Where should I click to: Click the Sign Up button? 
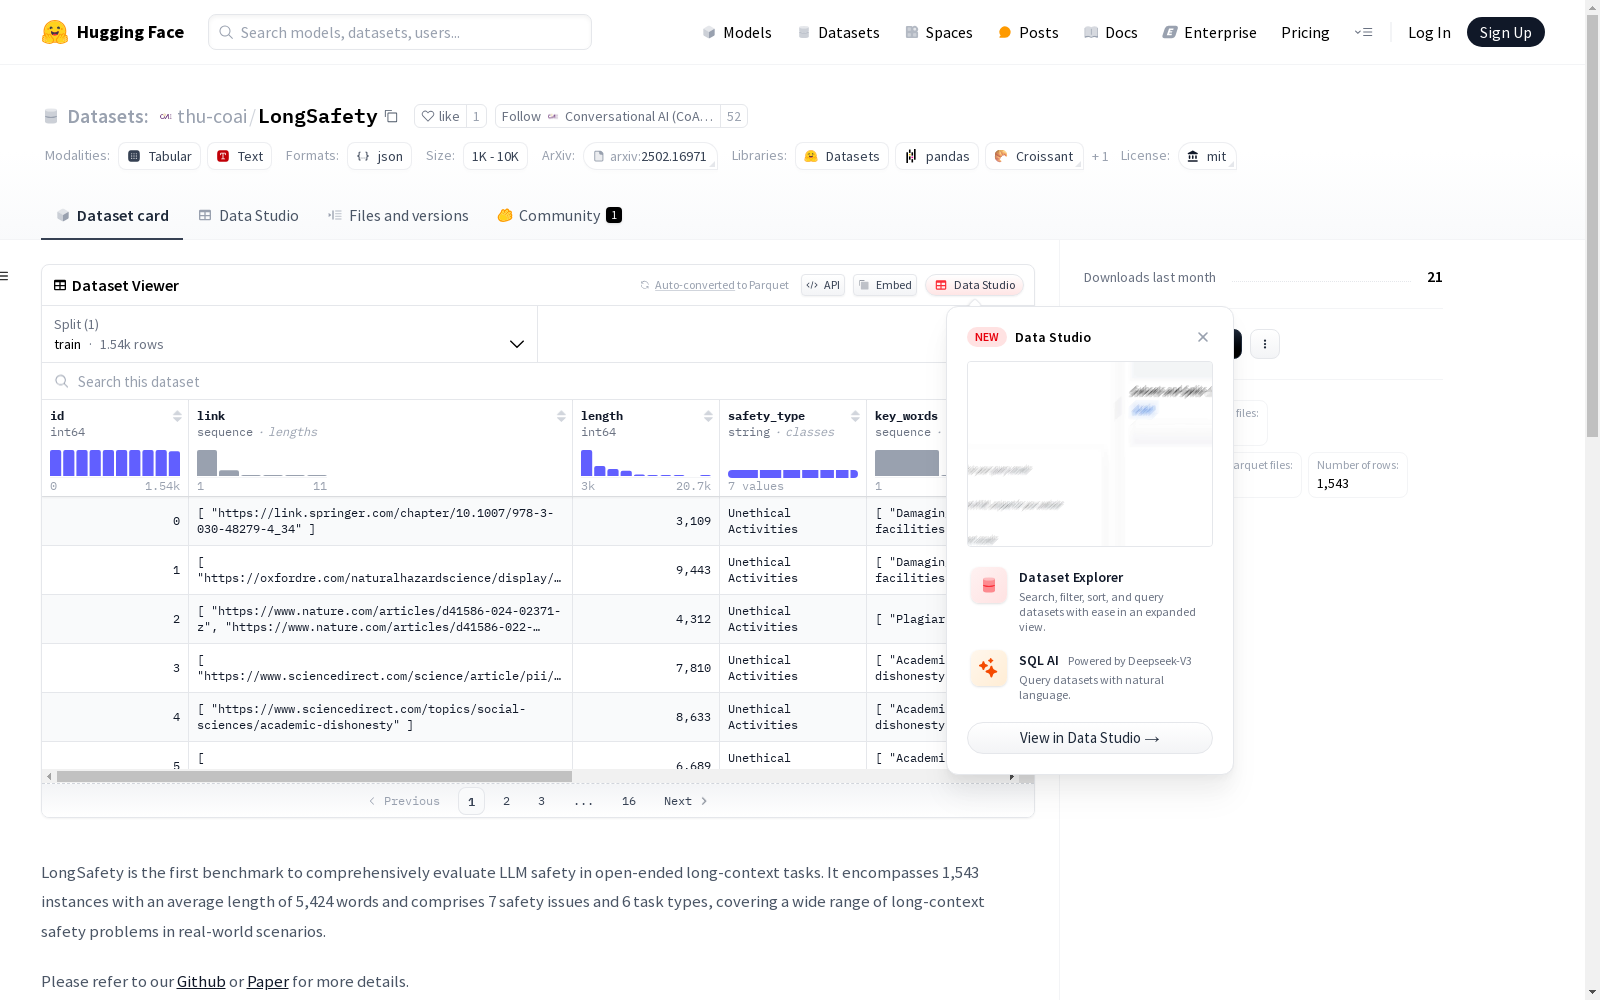pos(1505,32)
